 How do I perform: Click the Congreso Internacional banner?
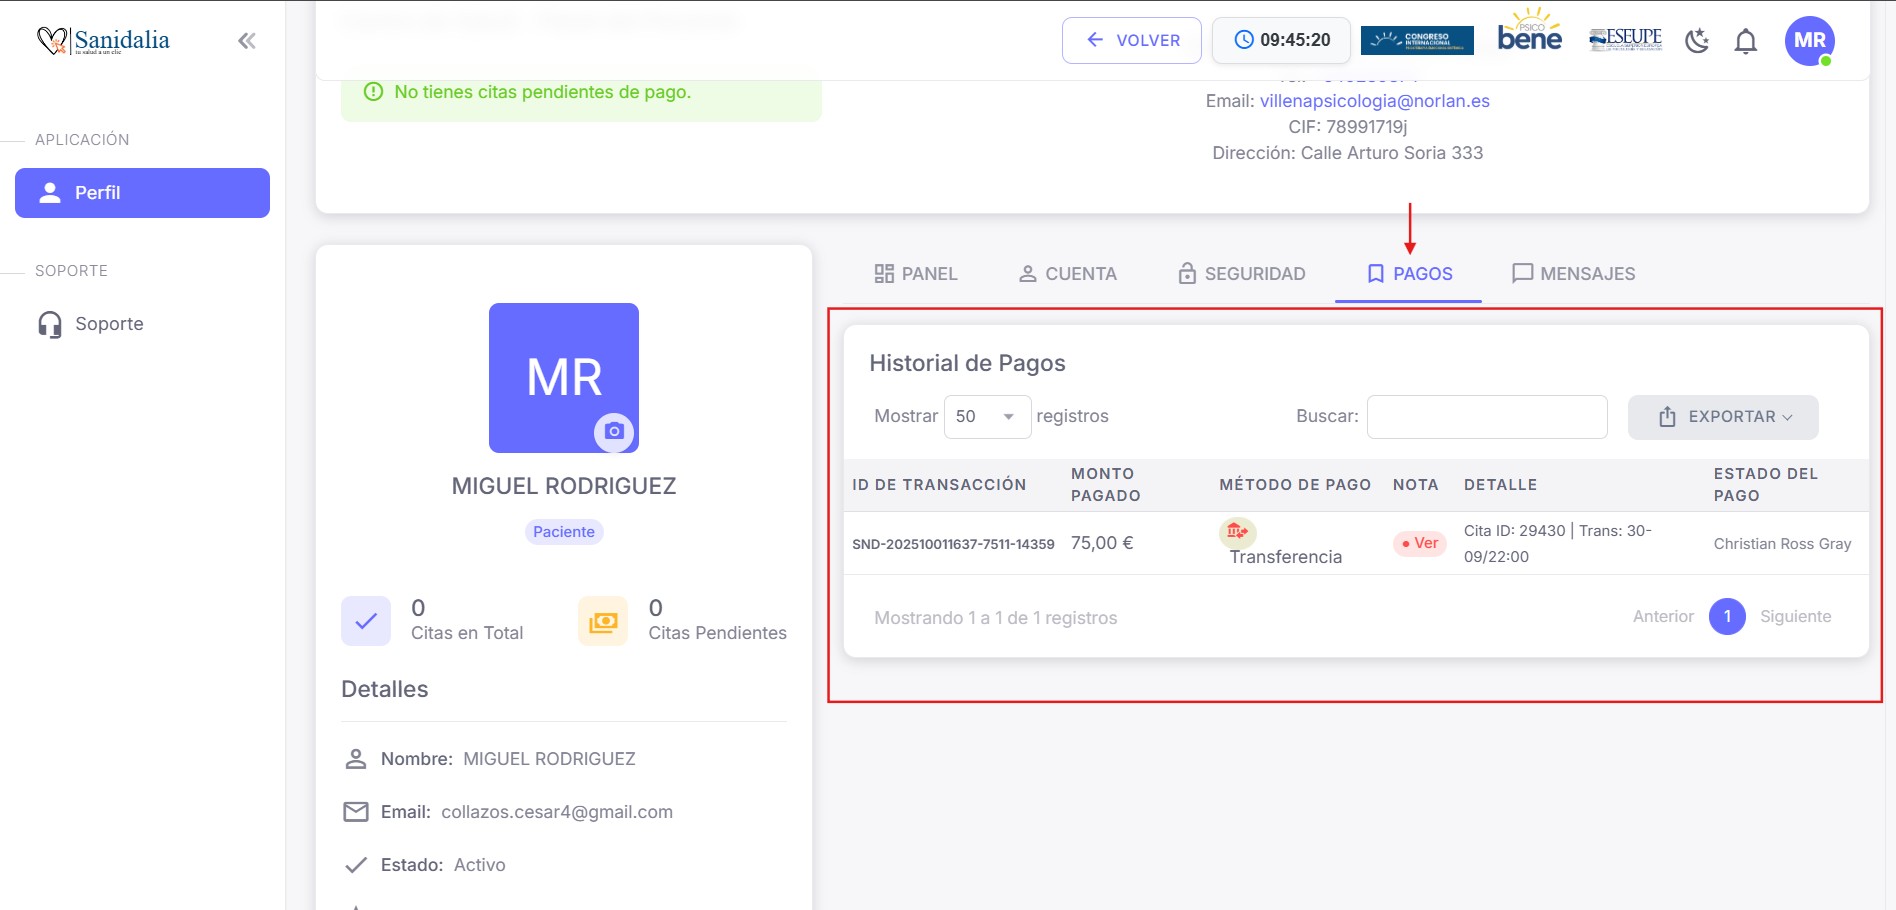(1417, 40)
